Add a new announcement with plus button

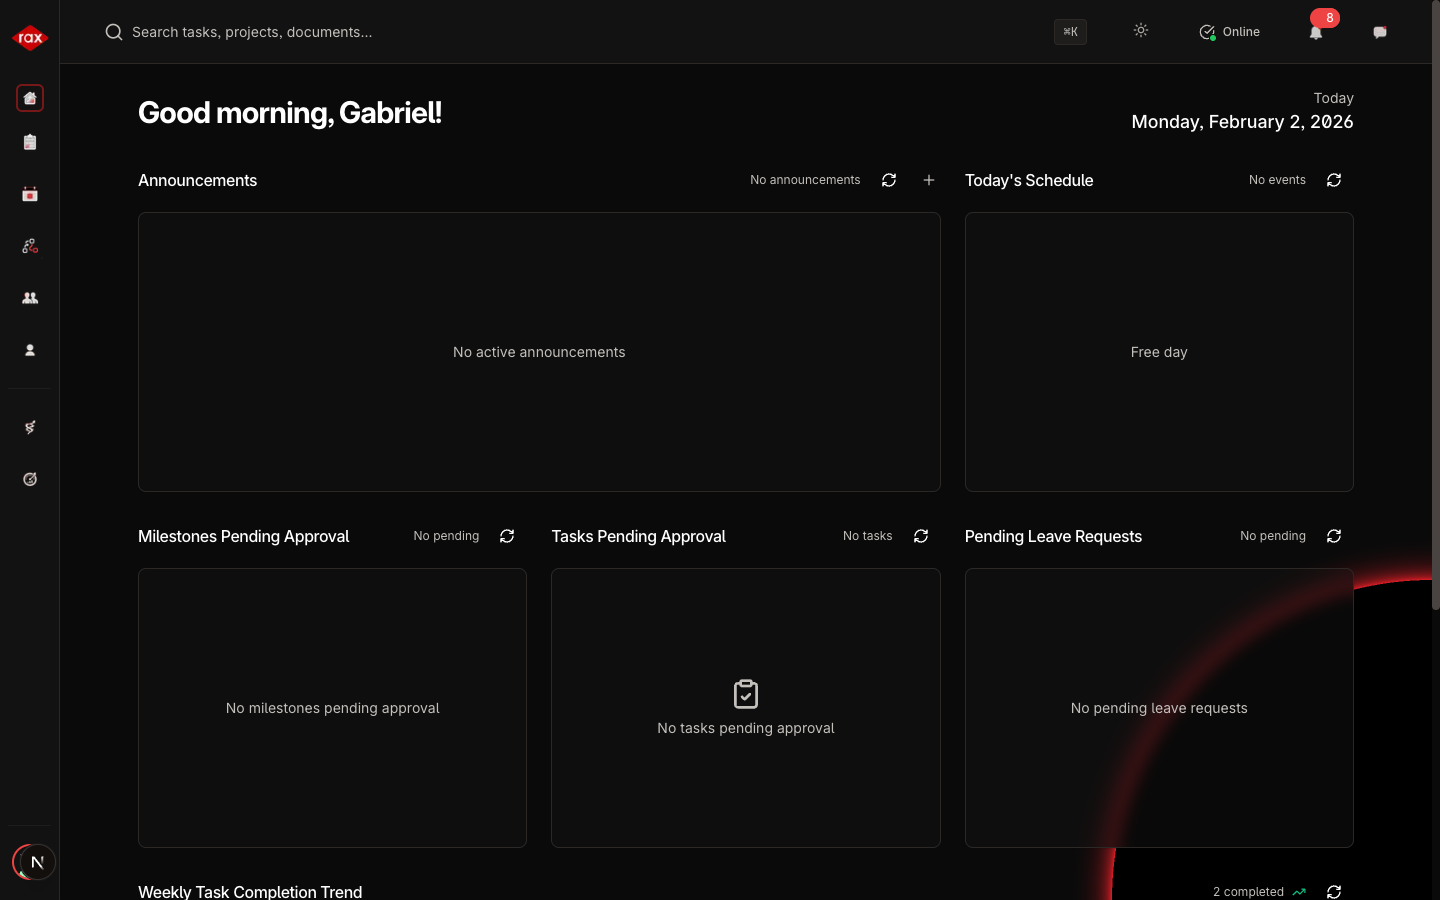coord(929,180)
